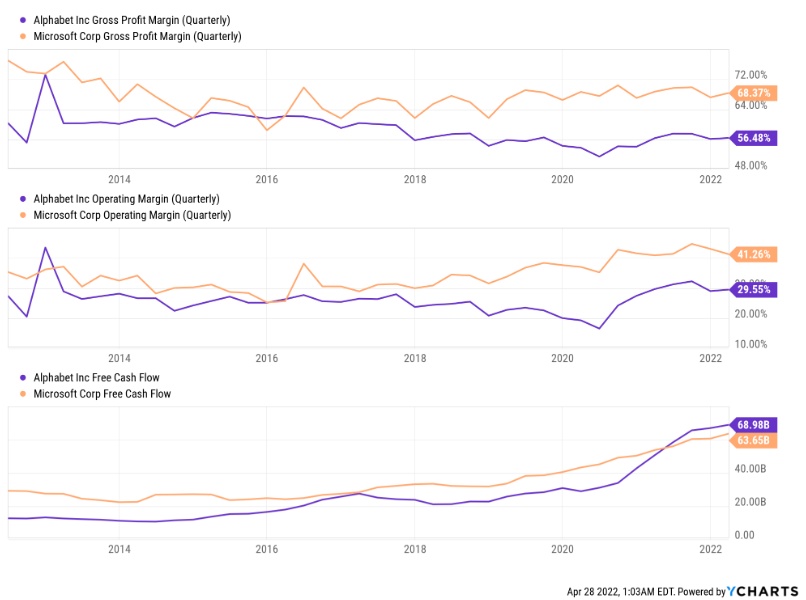This screenshot has width=806, height=600.
Task: Click the orange dot beside Microsoft Free Cash Flow
Action: (x=24, y=394)
